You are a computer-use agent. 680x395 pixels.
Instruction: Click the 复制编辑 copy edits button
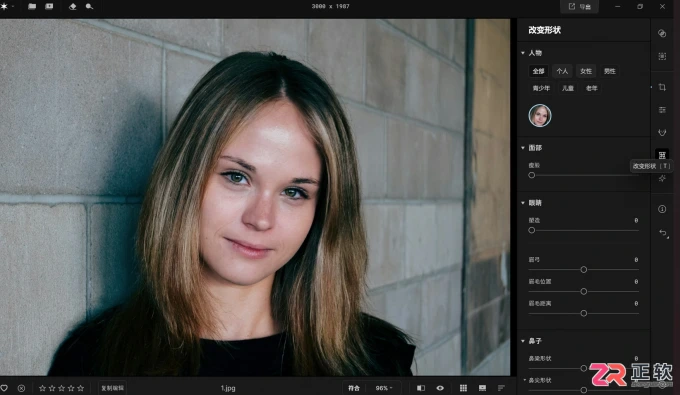(112, 388)
